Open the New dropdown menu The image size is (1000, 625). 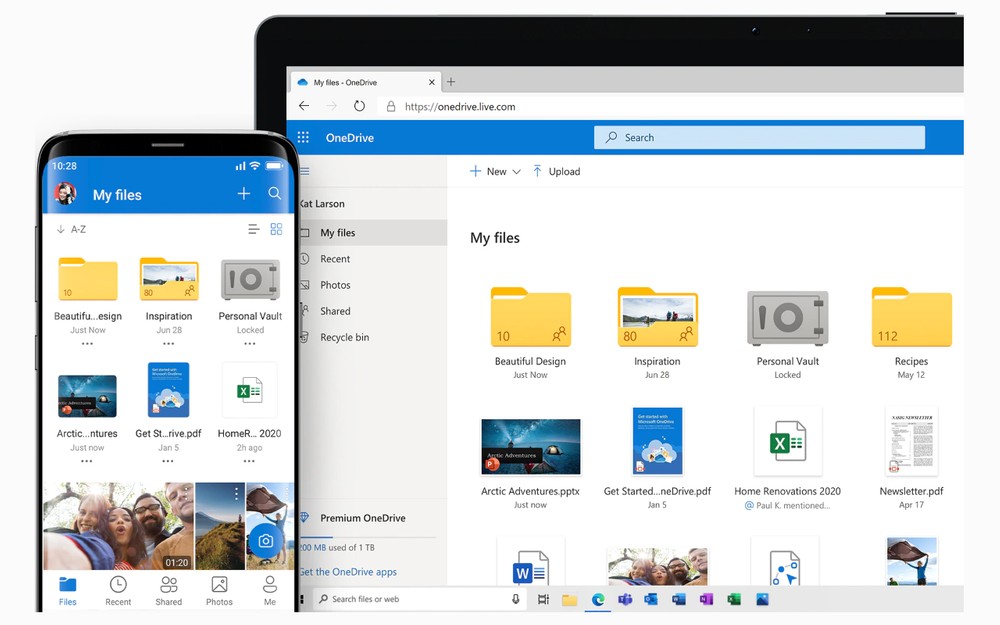(496, 172)
